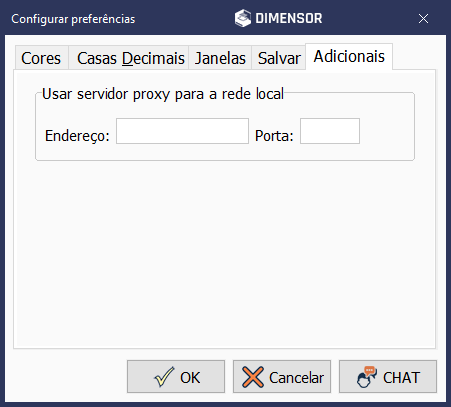Click the green checkmark icon on OK
Viewport: 451px width, 407px height.
pos(164,377)
